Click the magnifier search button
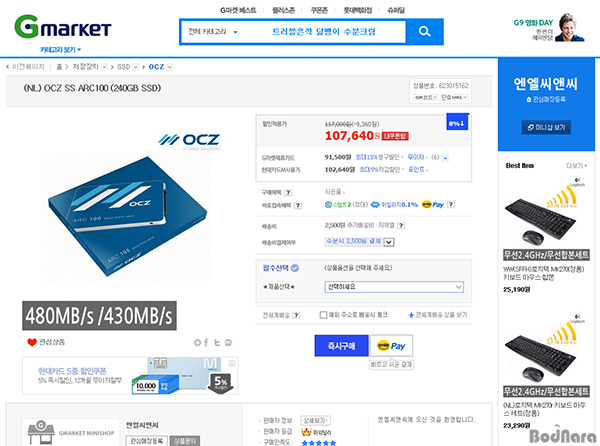 pyautogui.click(x=424, y=31)
